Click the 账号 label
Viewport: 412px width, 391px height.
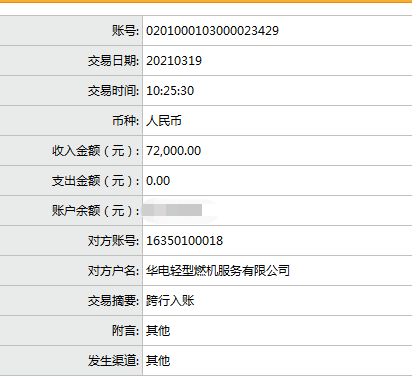click(x=125, y=31)
